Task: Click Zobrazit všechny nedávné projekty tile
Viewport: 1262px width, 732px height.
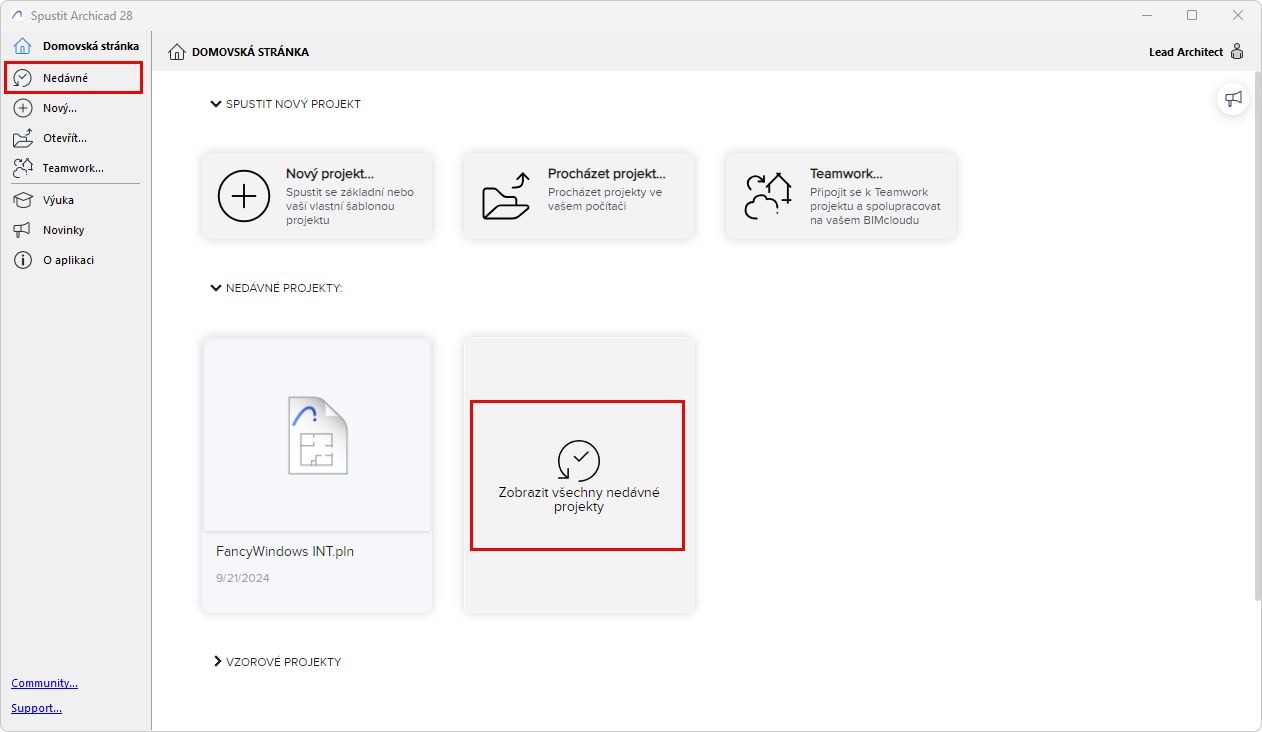Action: click(578, 475)
